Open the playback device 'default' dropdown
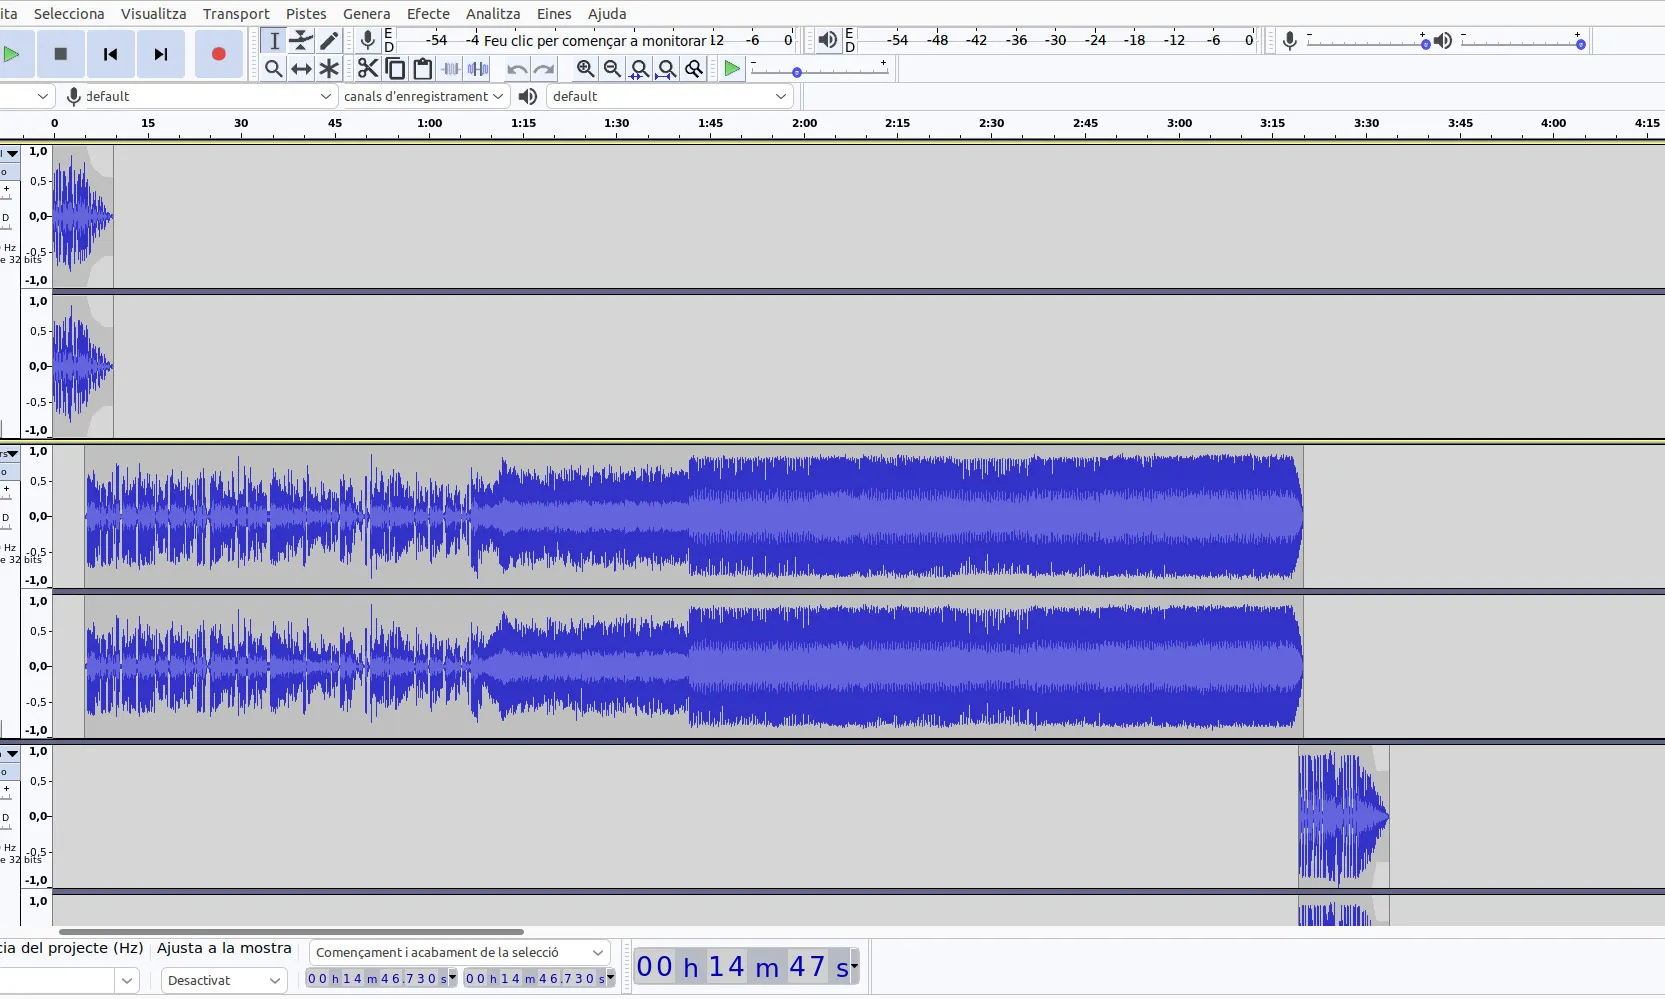The image size is (1665, 999). pyautogui.click(x=669, y=96)
